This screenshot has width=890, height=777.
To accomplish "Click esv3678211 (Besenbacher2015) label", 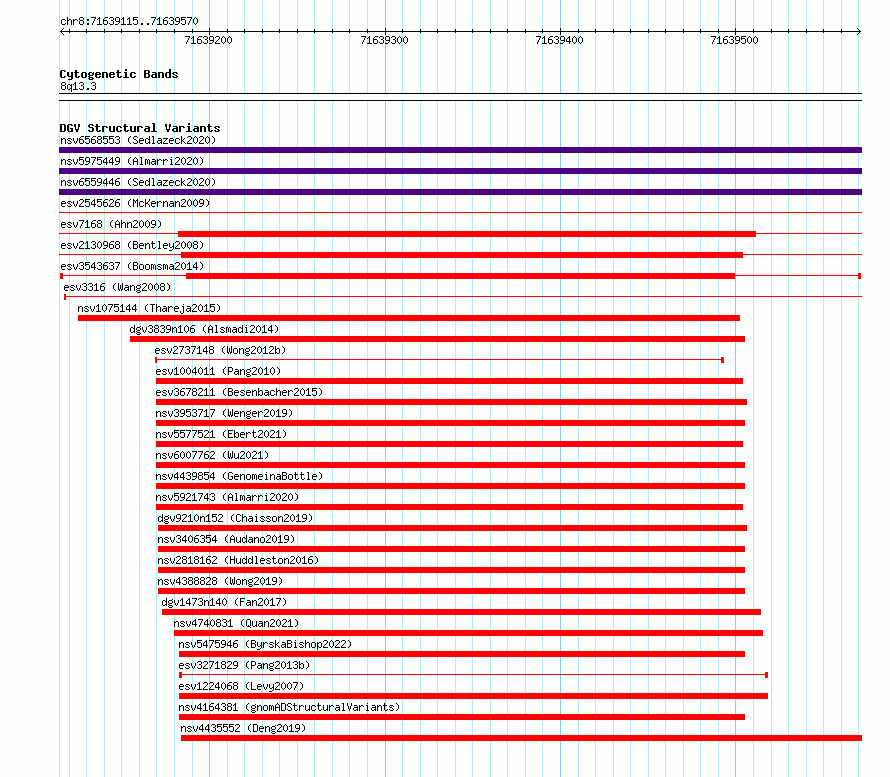I will [x=239, y=392].
